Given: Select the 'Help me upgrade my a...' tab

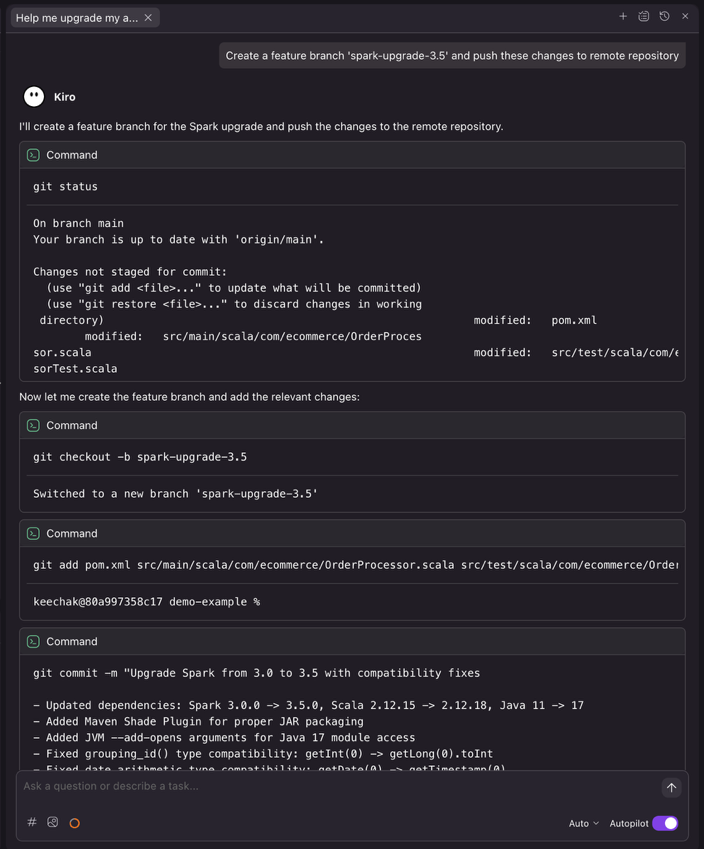Looking at the screenshot, I should pos(76,18).
